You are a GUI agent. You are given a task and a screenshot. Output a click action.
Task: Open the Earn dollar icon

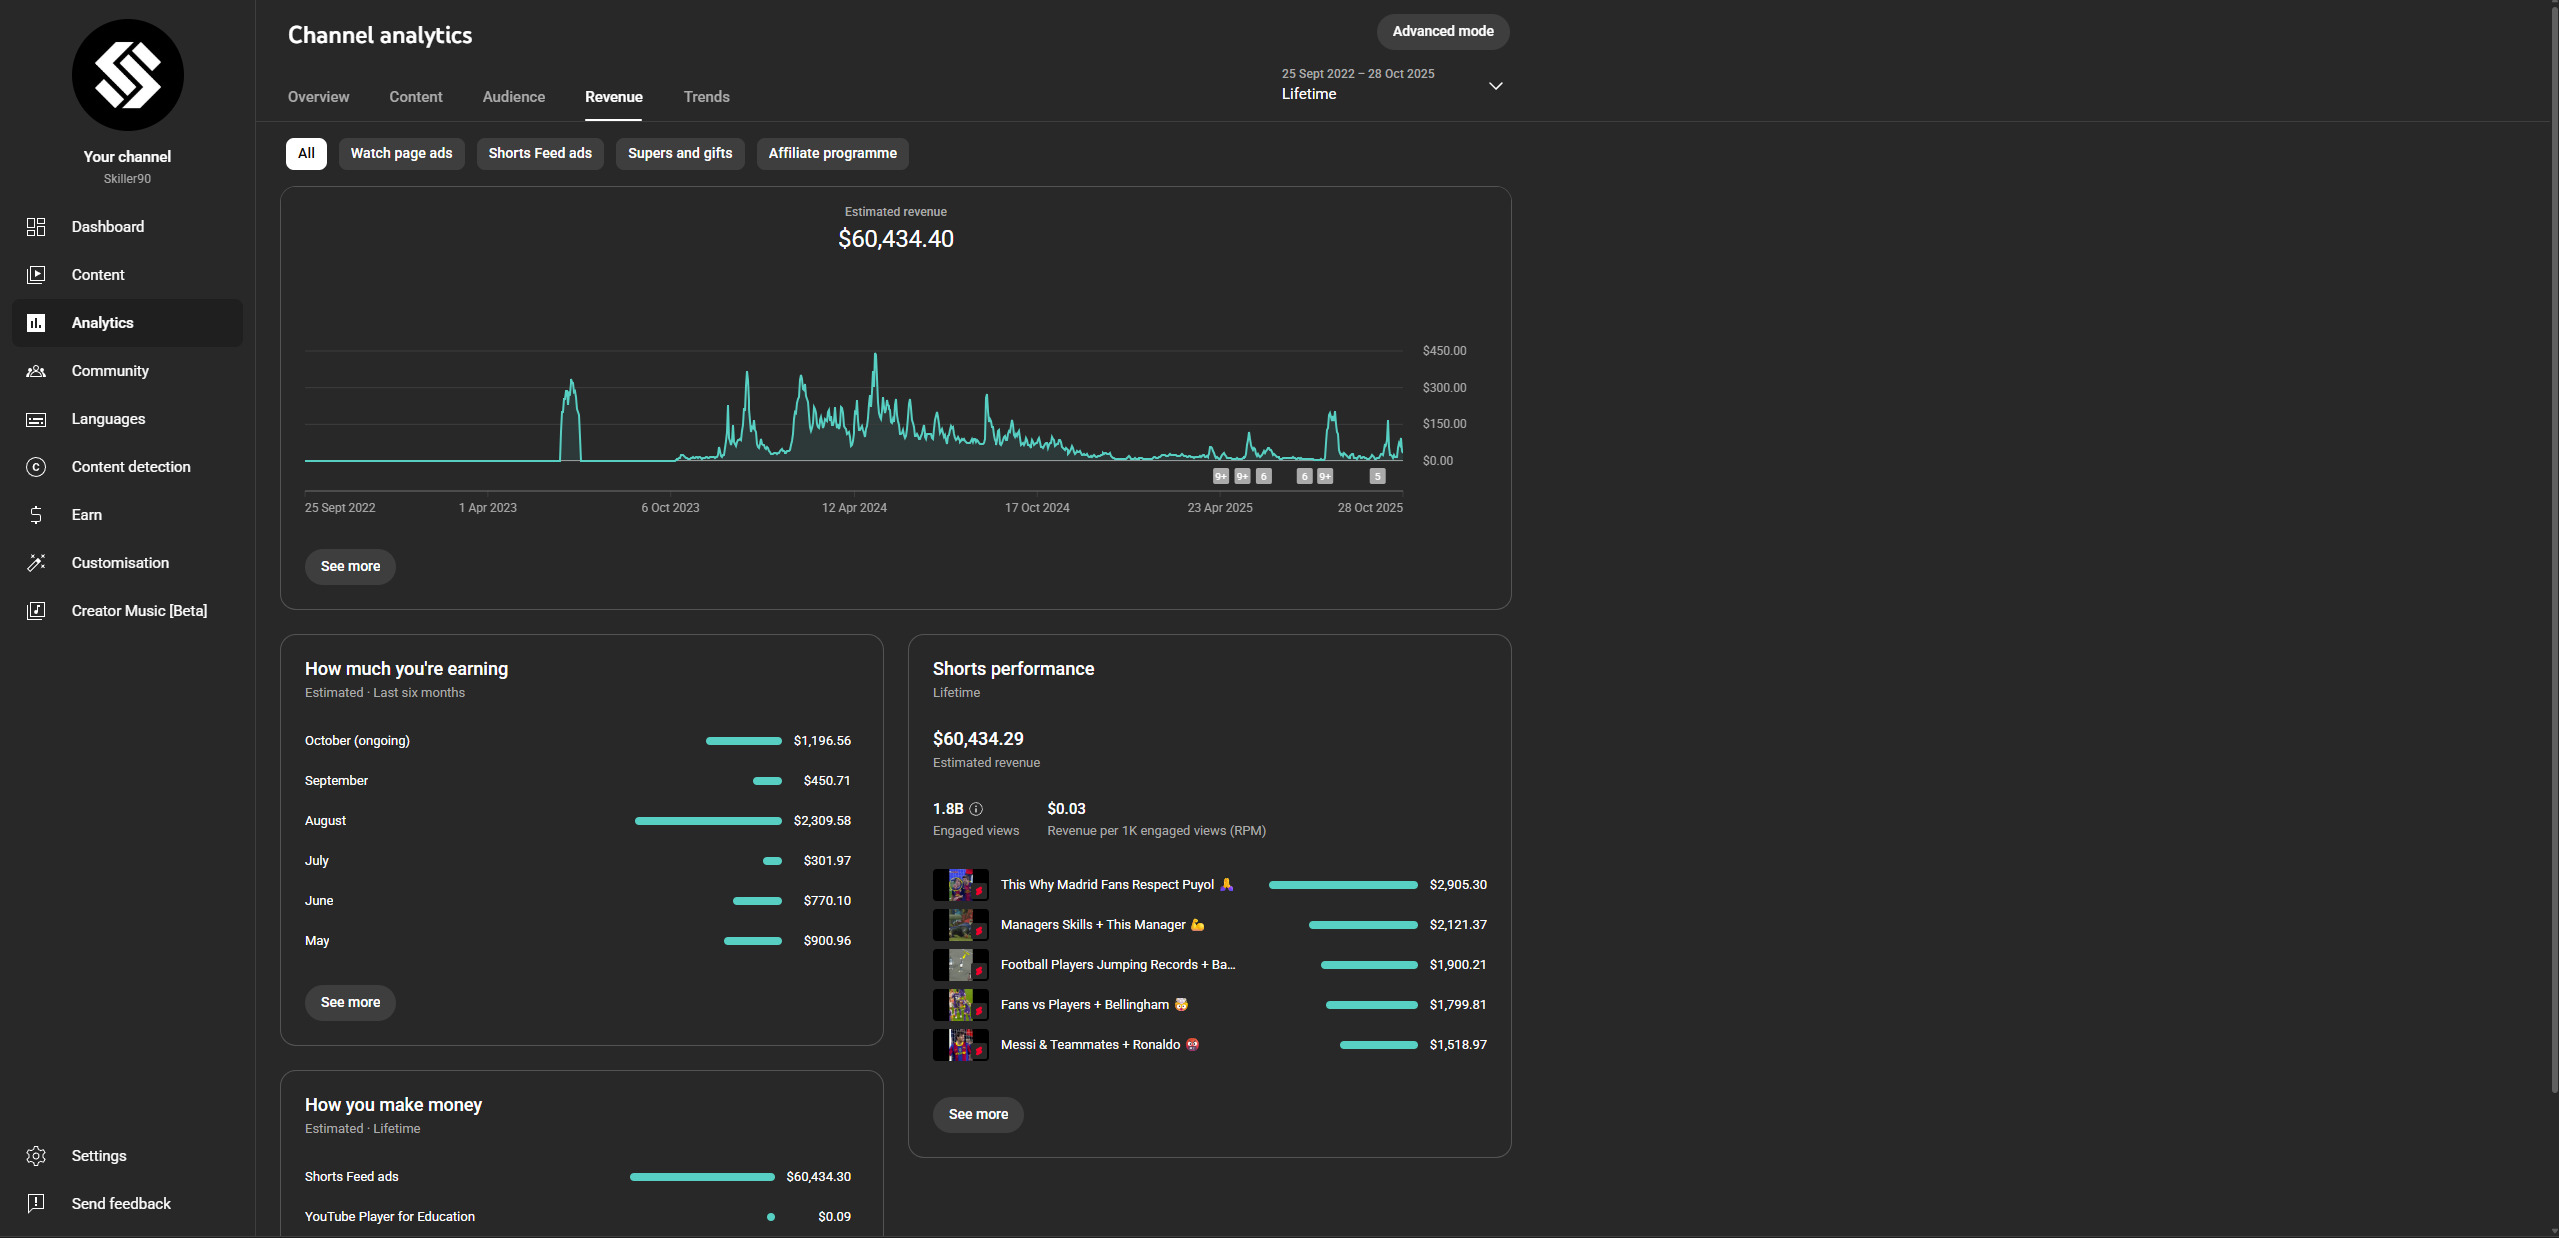click(x=36, y=515)
